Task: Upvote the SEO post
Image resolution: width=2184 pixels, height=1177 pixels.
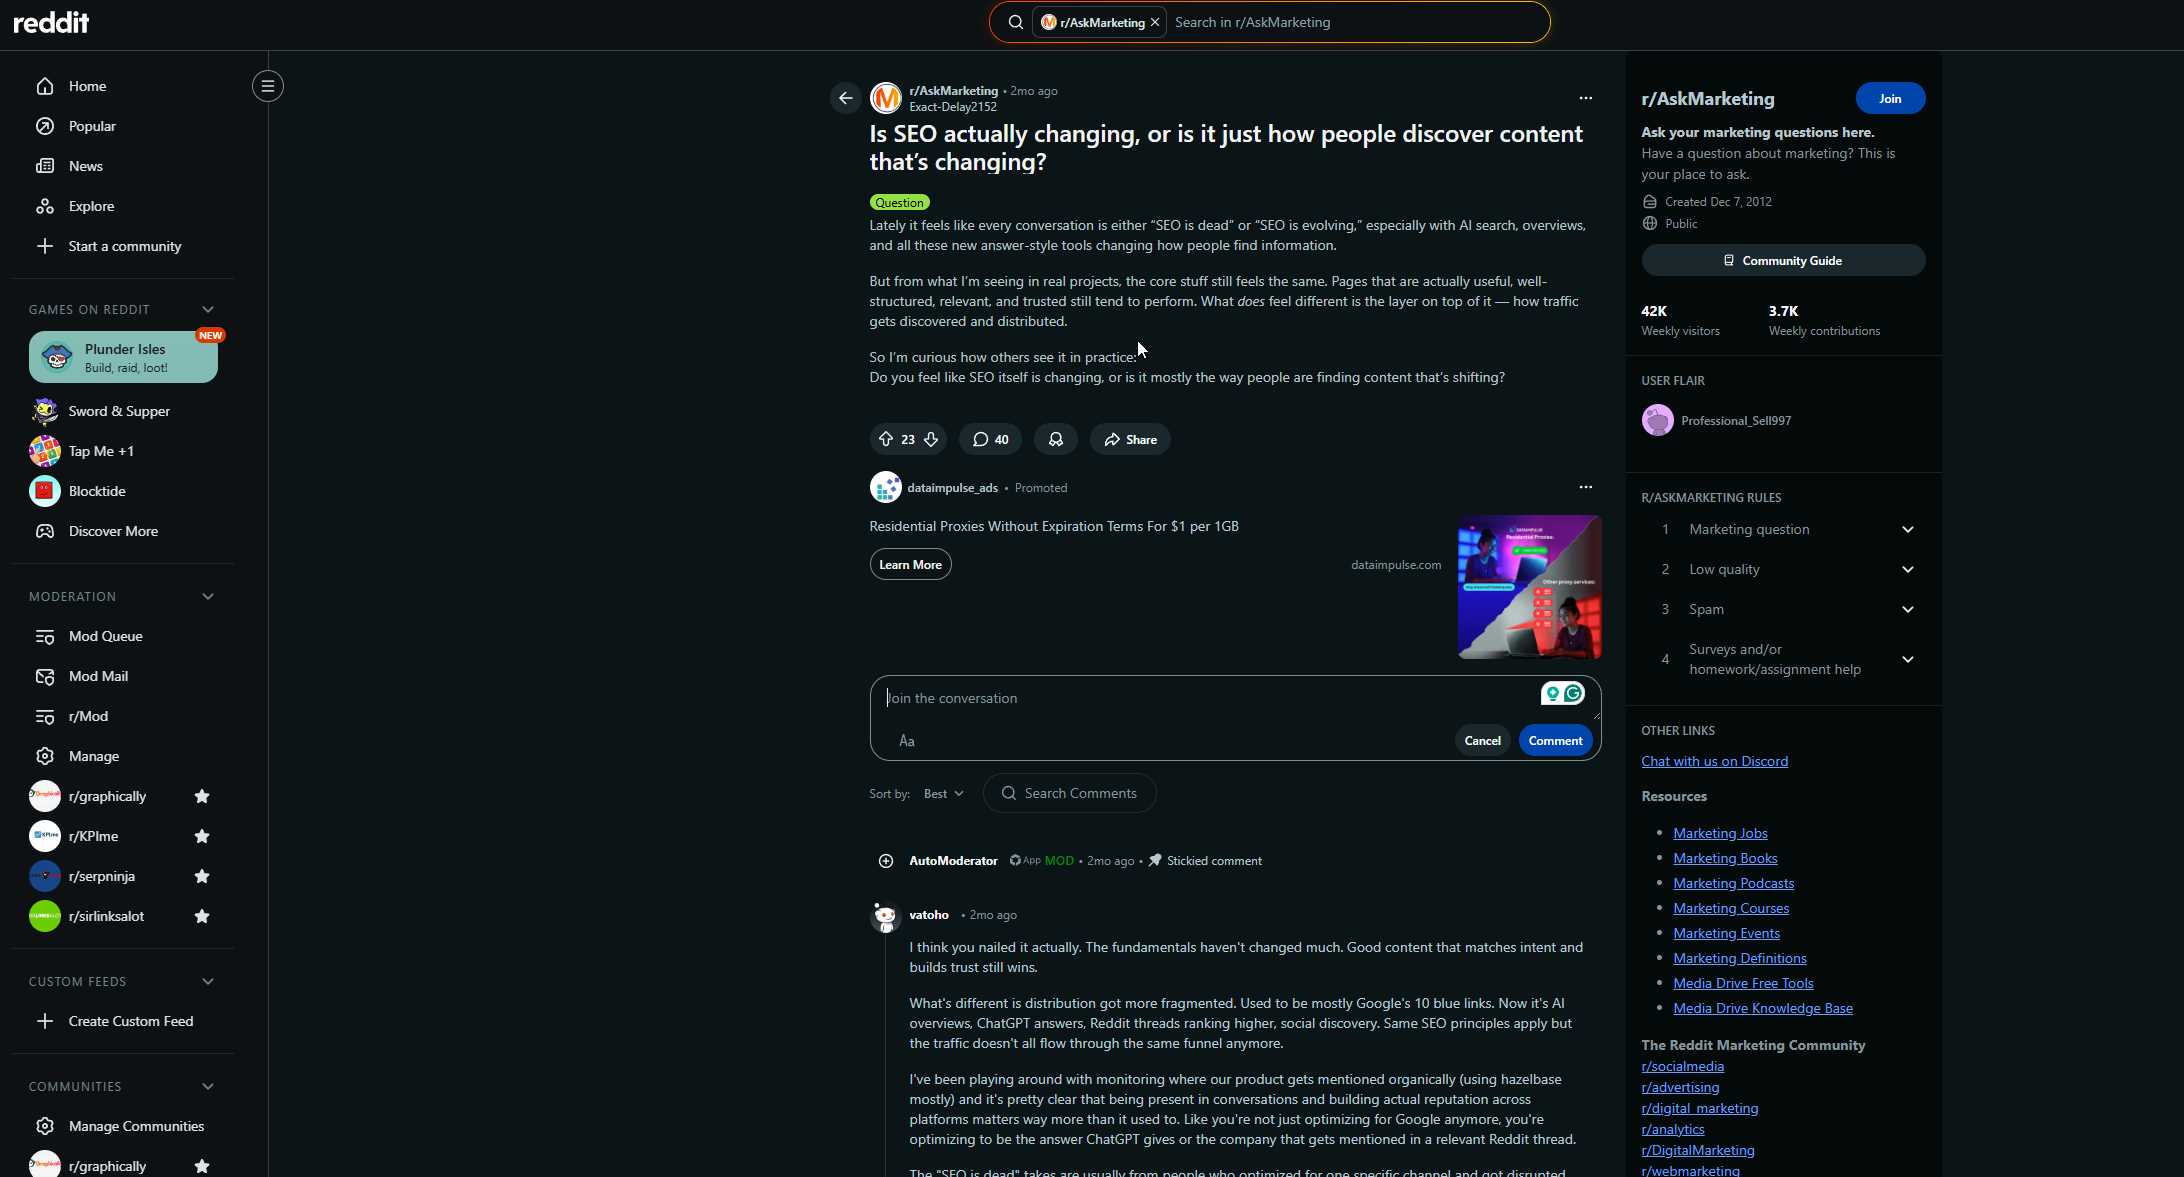Action: click(885, 439)
